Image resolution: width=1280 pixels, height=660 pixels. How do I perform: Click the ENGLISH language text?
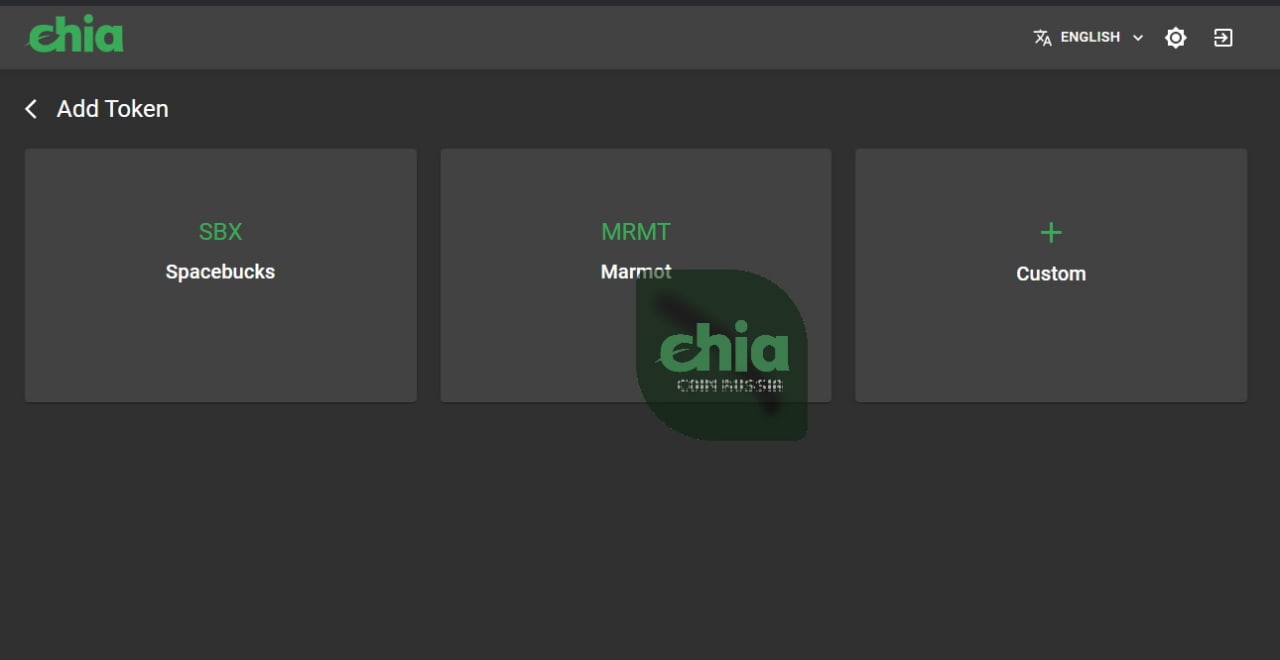click(1090, 37)
